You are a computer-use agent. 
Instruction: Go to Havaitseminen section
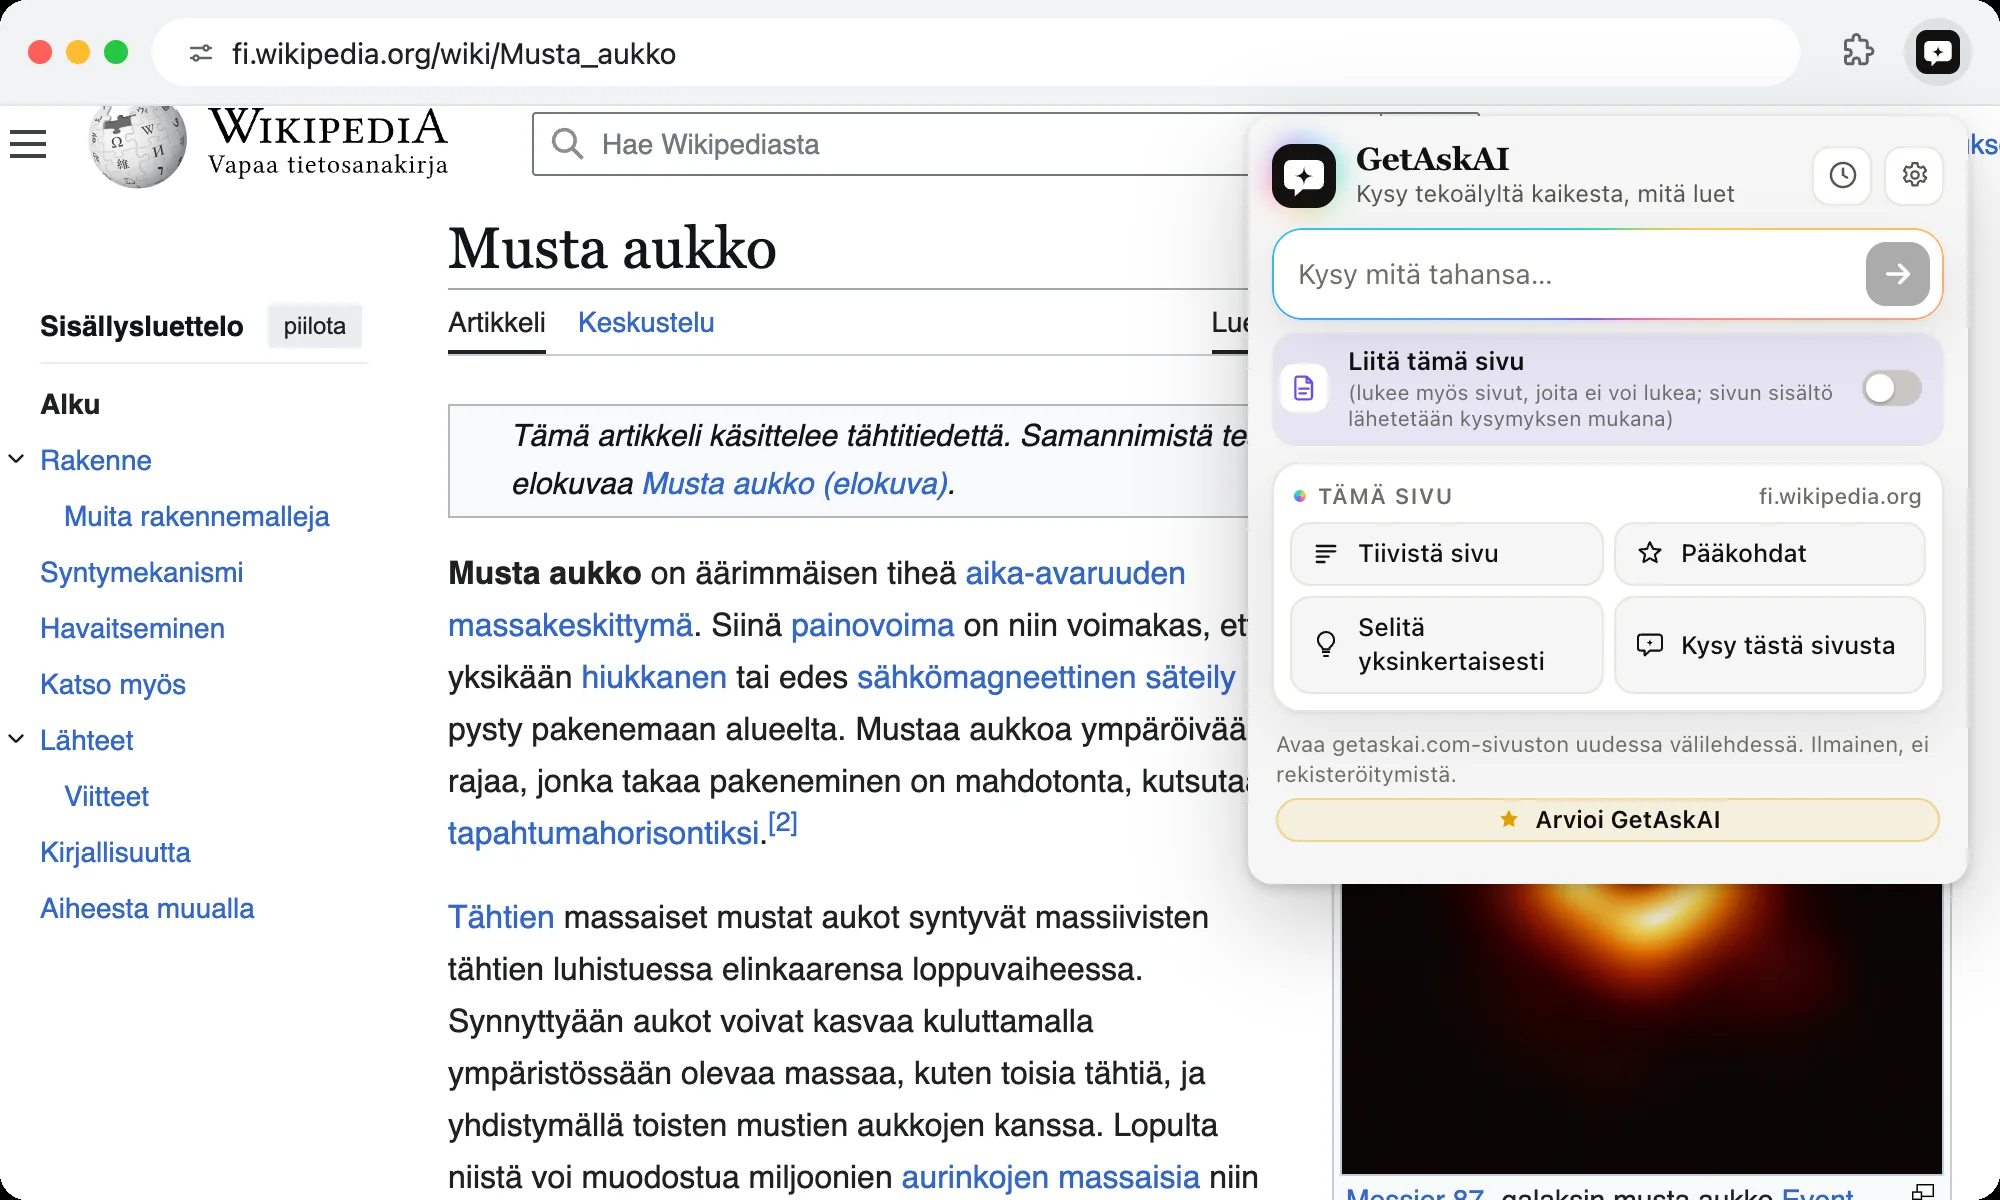133,628
